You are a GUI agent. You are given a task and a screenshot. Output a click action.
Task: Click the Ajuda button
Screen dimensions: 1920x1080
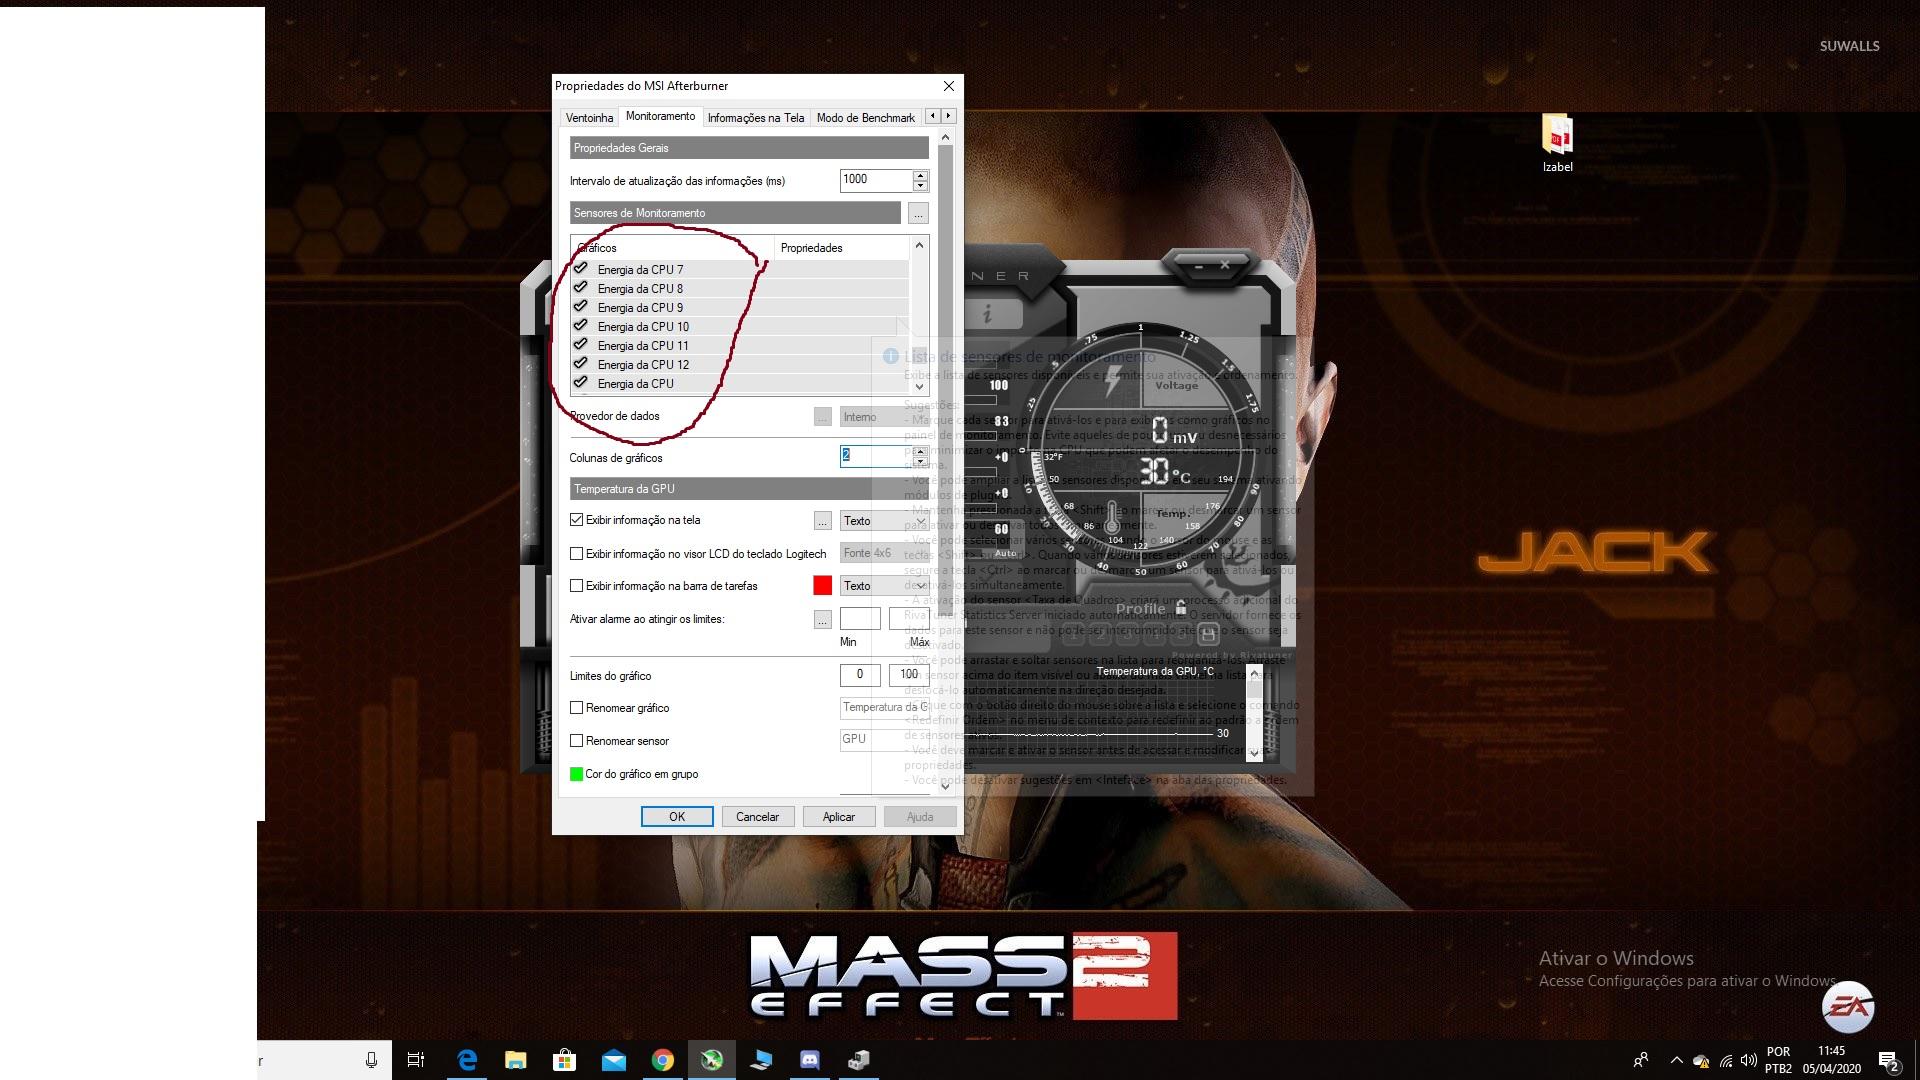pyautogui.click(x=920, y=817)
